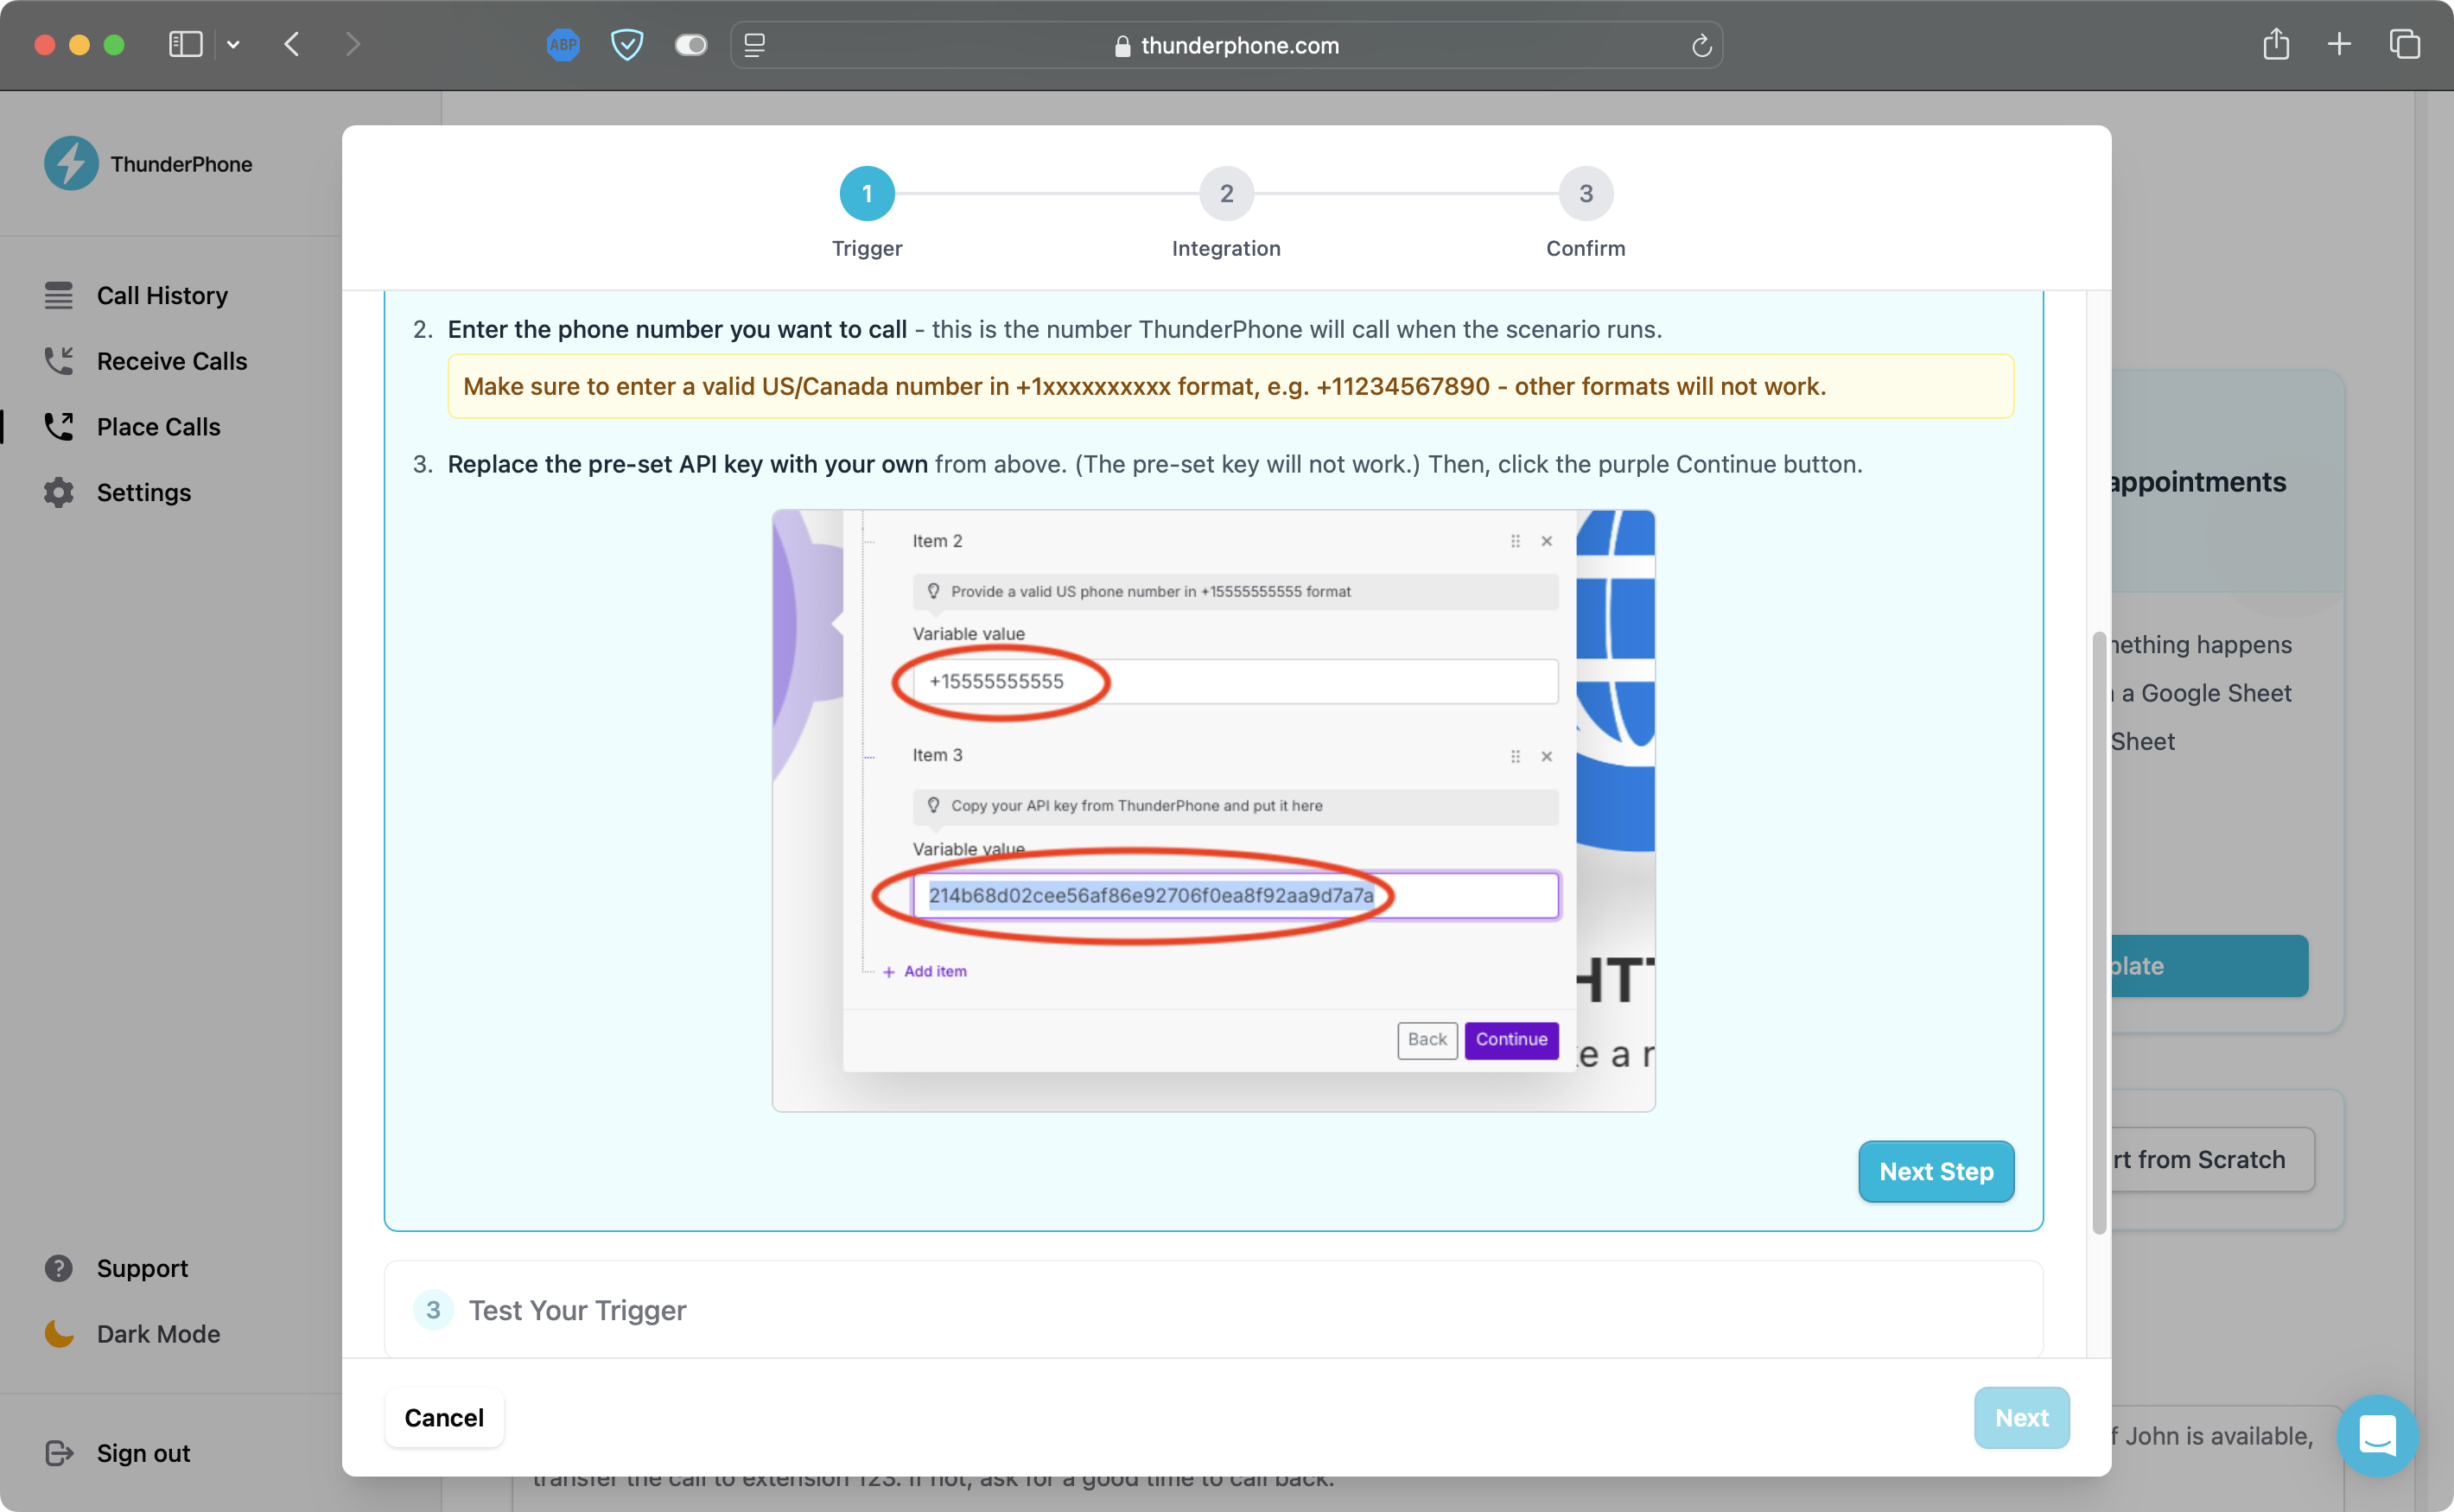Click the reader view icon in address bar
This screenshot has height=1512, width=2454.
tap(755, 45)
